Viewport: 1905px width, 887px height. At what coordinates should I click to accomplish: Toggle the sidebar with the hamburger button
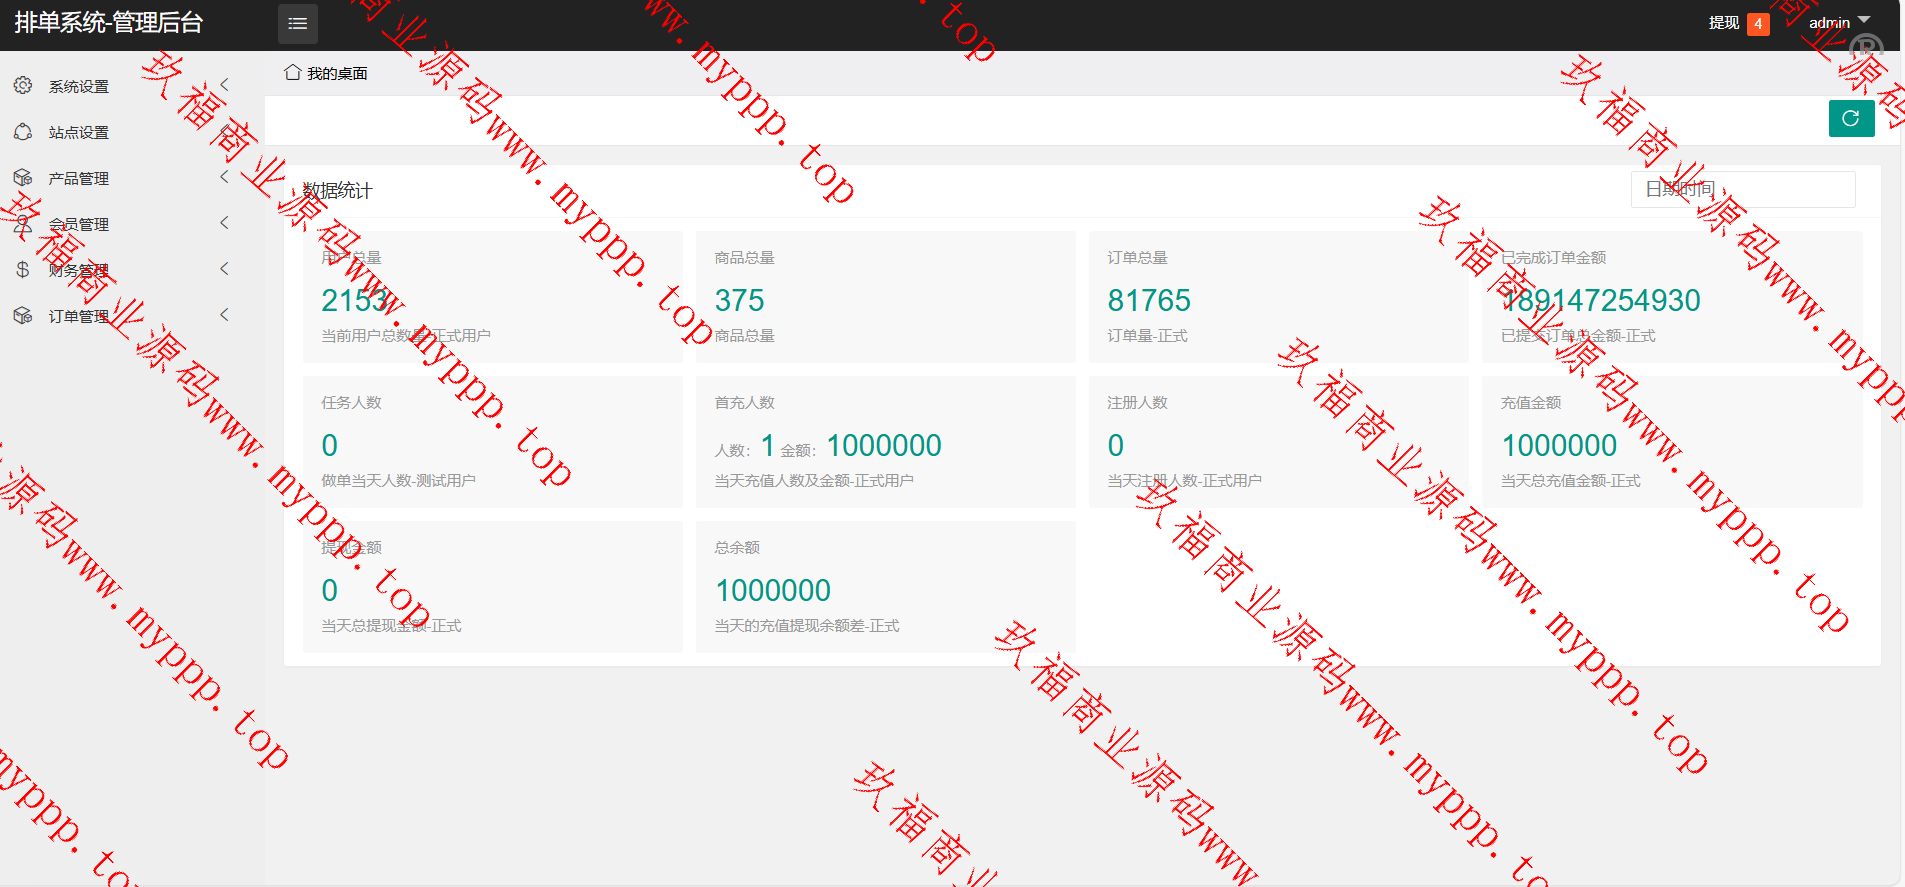point(297,24)
